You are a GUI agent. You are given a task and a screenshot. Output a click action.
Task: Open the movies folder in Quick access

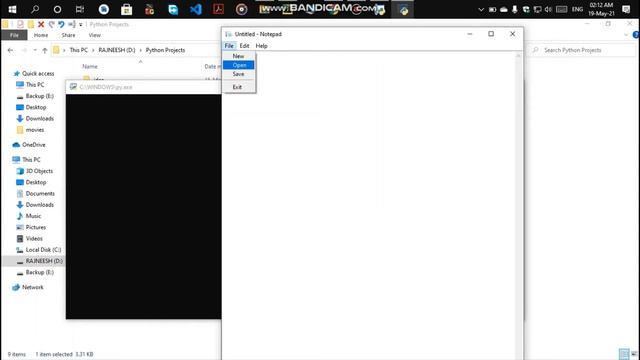tap(35, 130)
